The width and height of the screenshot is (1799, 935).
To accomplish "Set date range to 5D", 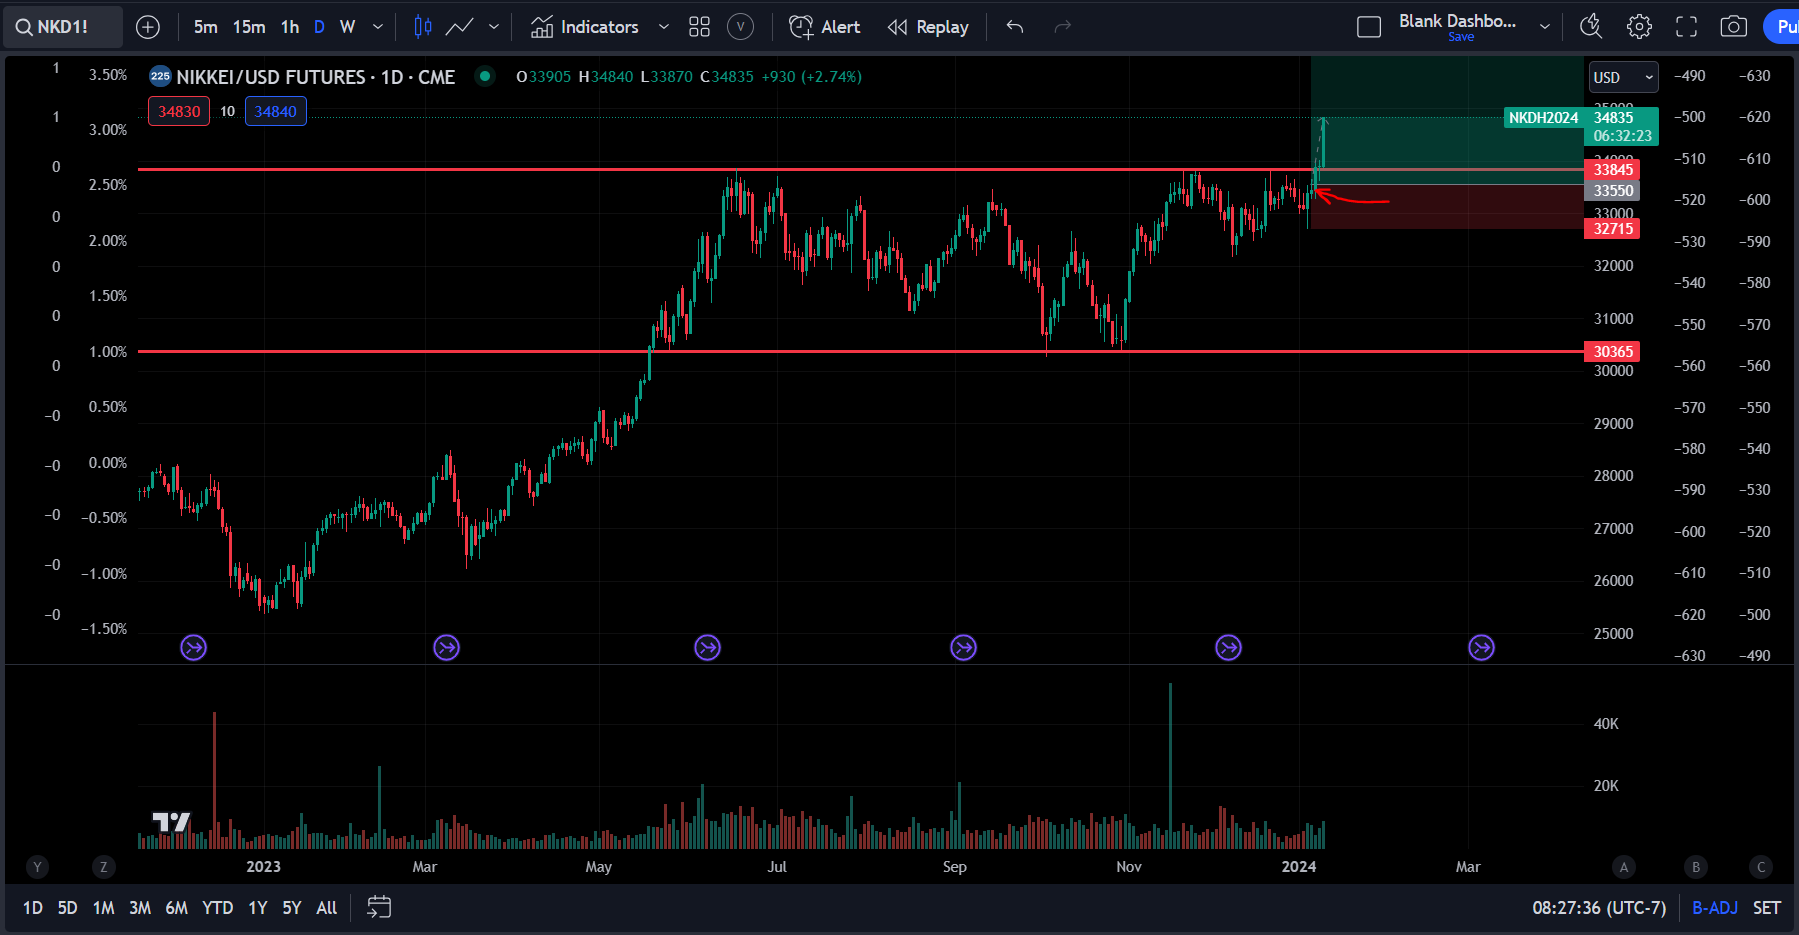I will (x=67, y=908).
